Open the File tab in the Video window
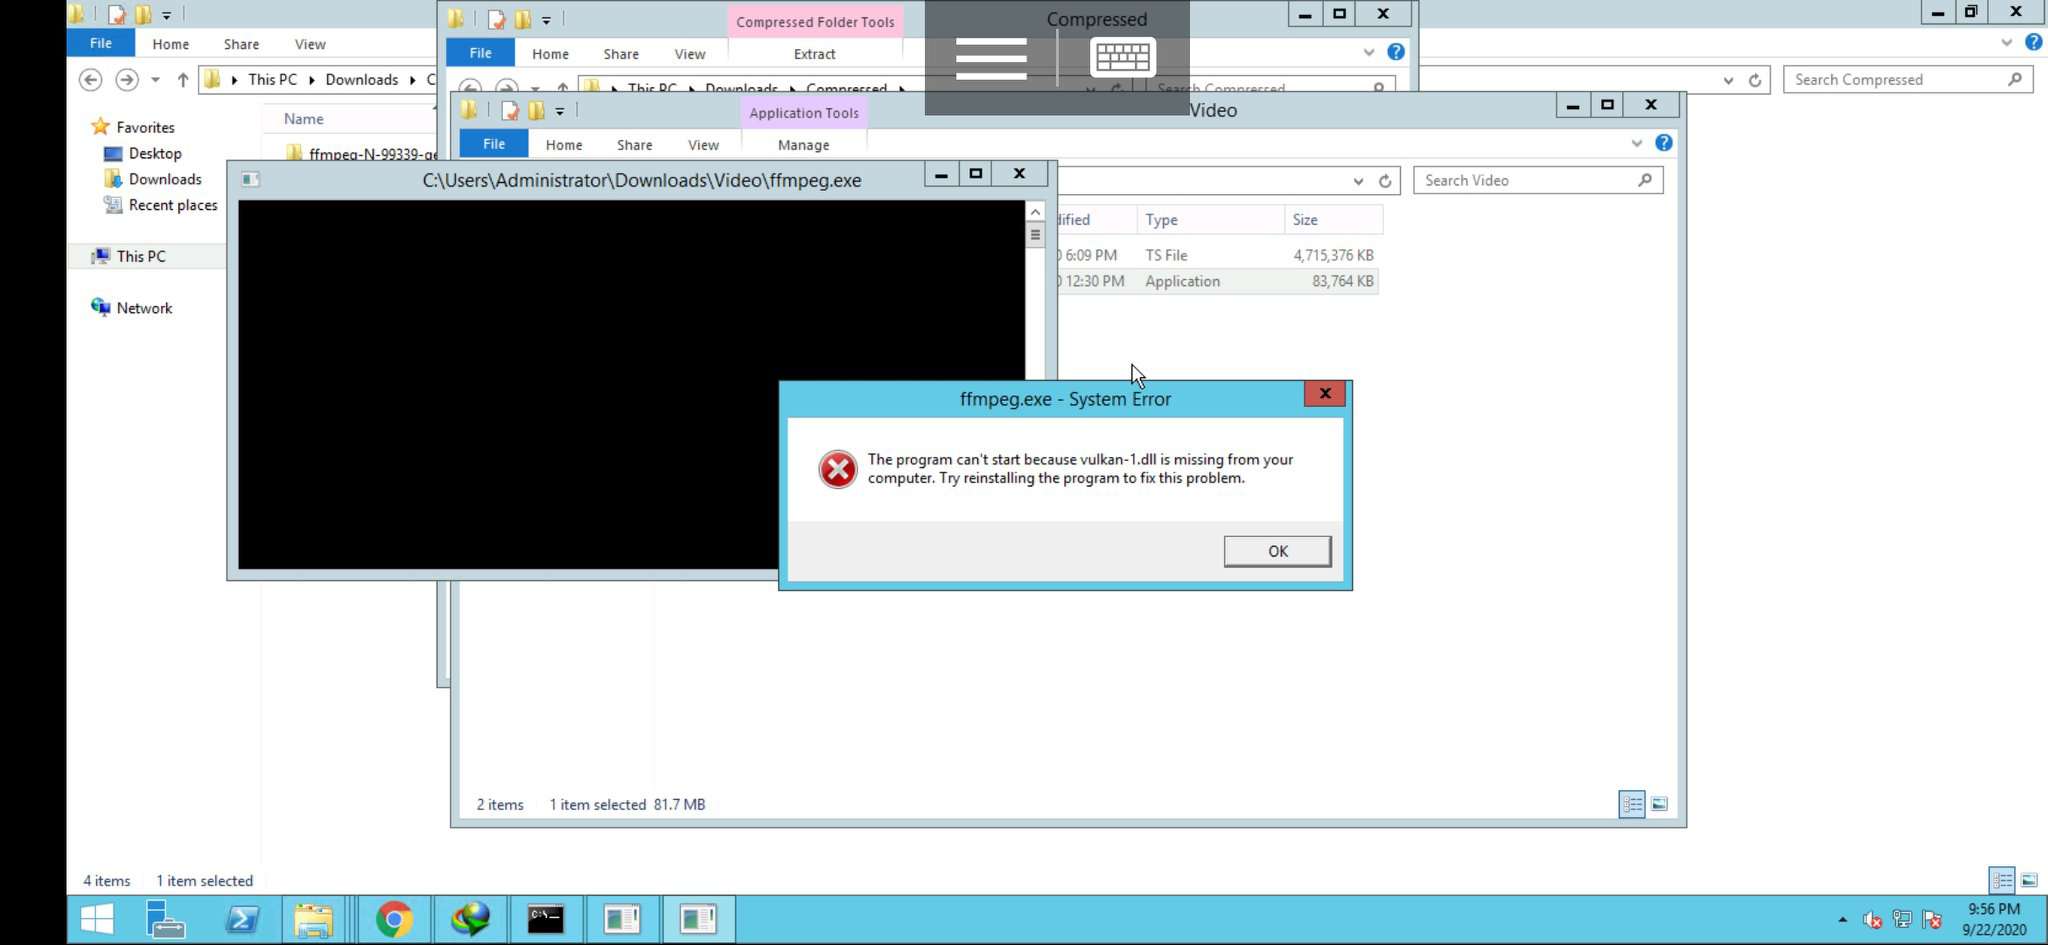The height and width of the screenshot is (945, 2048). (x=494, y=144)
